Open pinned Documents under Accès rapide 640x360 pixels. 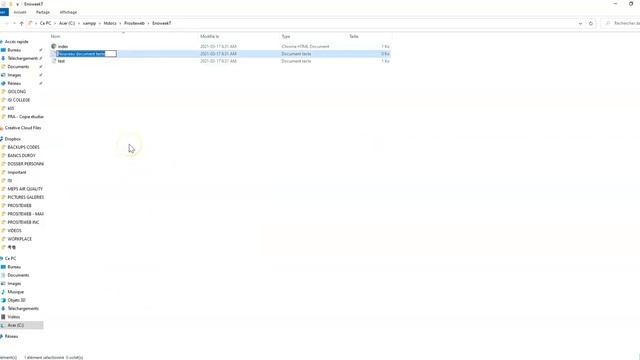pyautogui.click(x=18, y=67)
